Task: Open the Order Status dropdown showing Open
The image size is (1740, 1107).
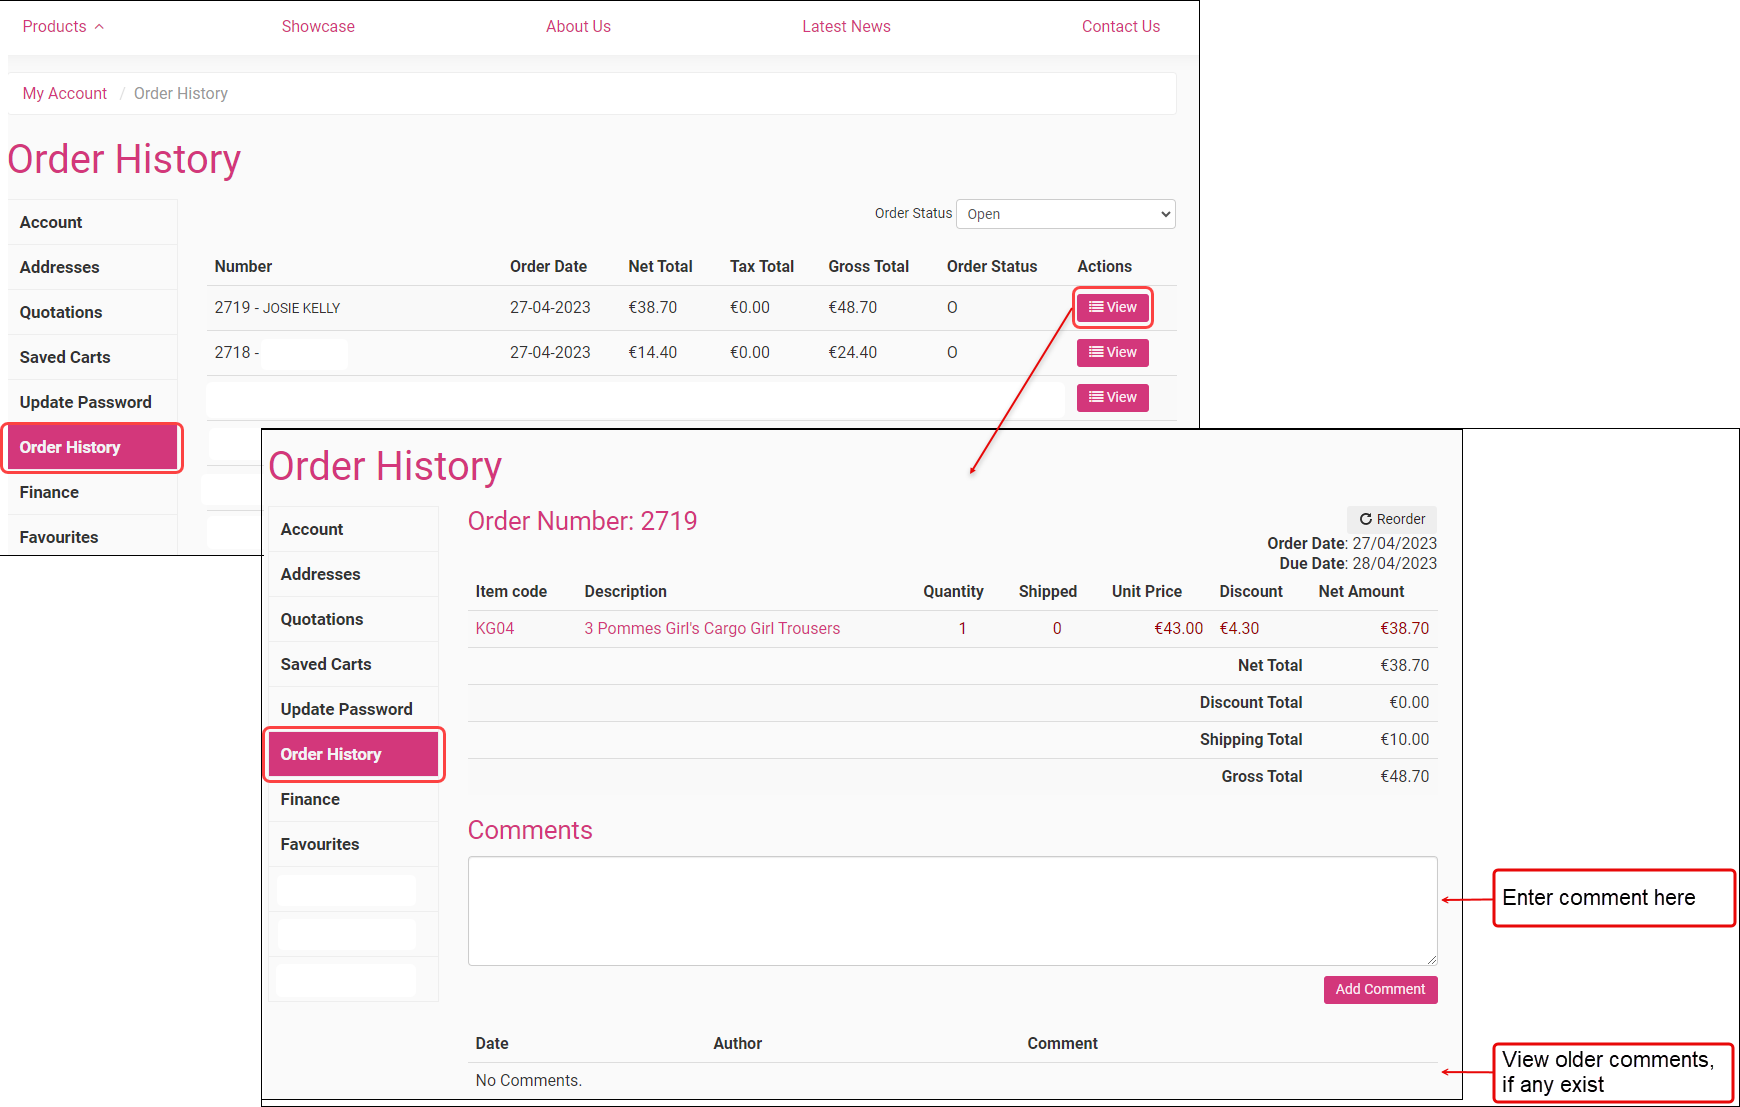Action: coord(1064,213)
